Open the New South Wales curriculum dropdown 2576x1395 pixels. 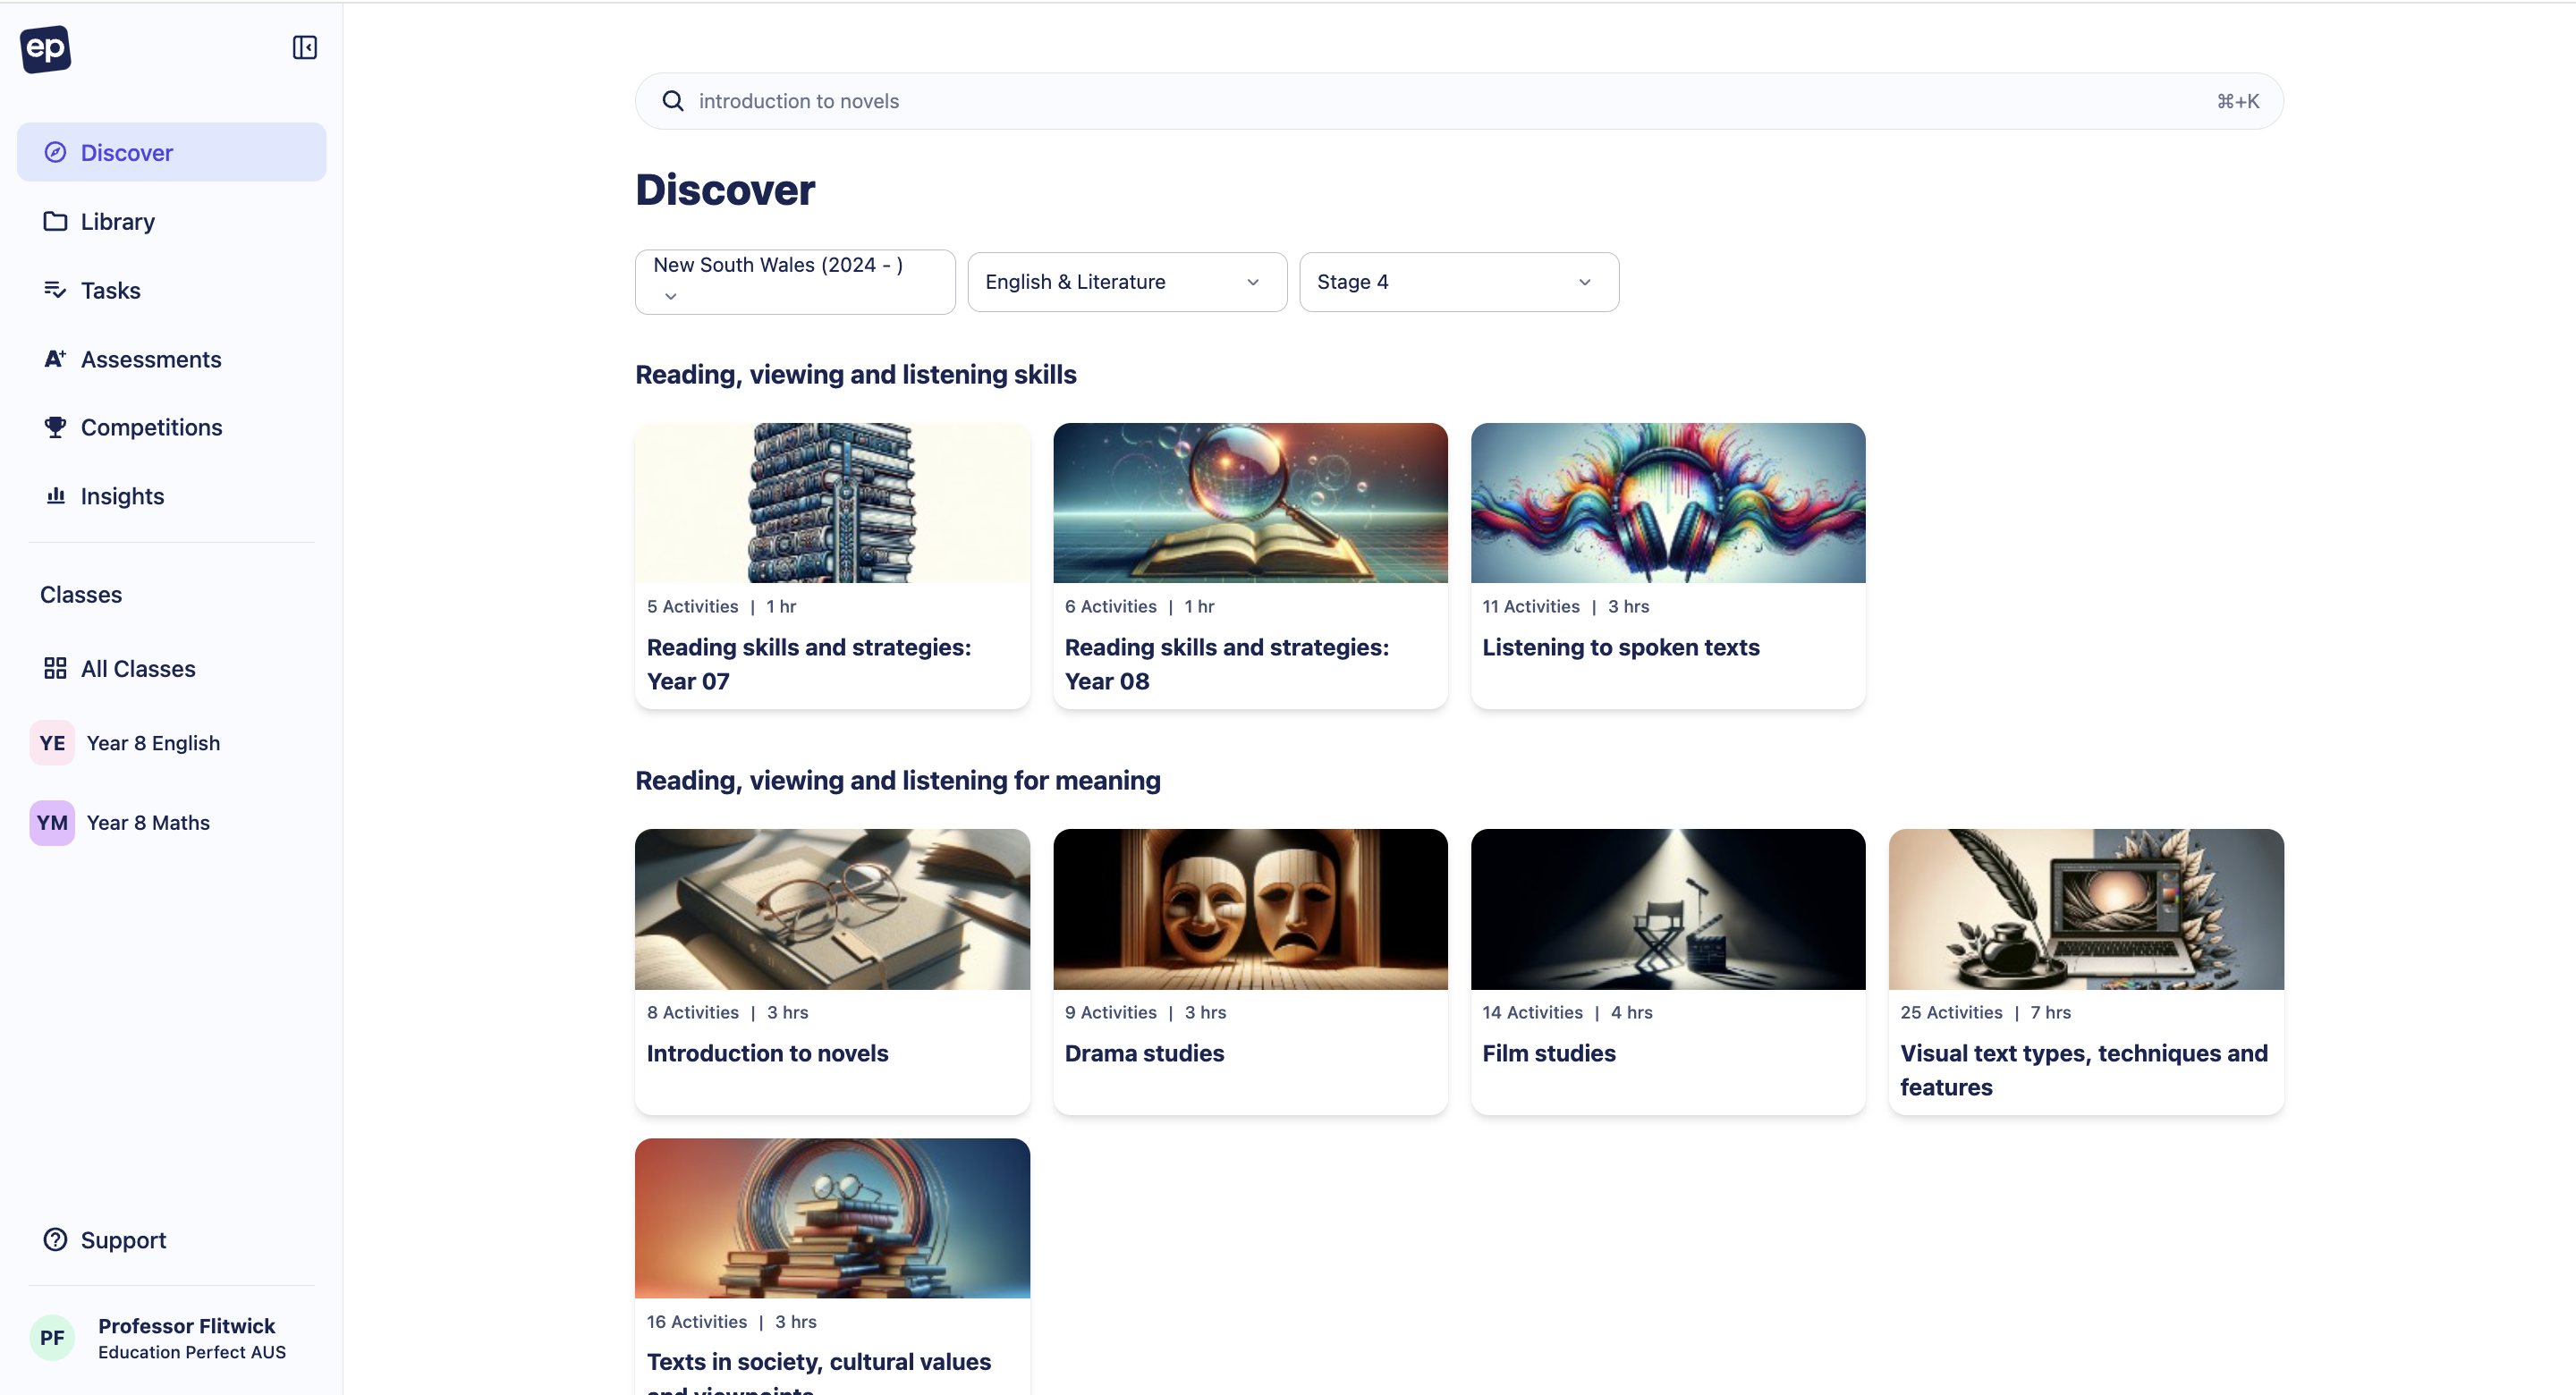click(x=794, y=281)
